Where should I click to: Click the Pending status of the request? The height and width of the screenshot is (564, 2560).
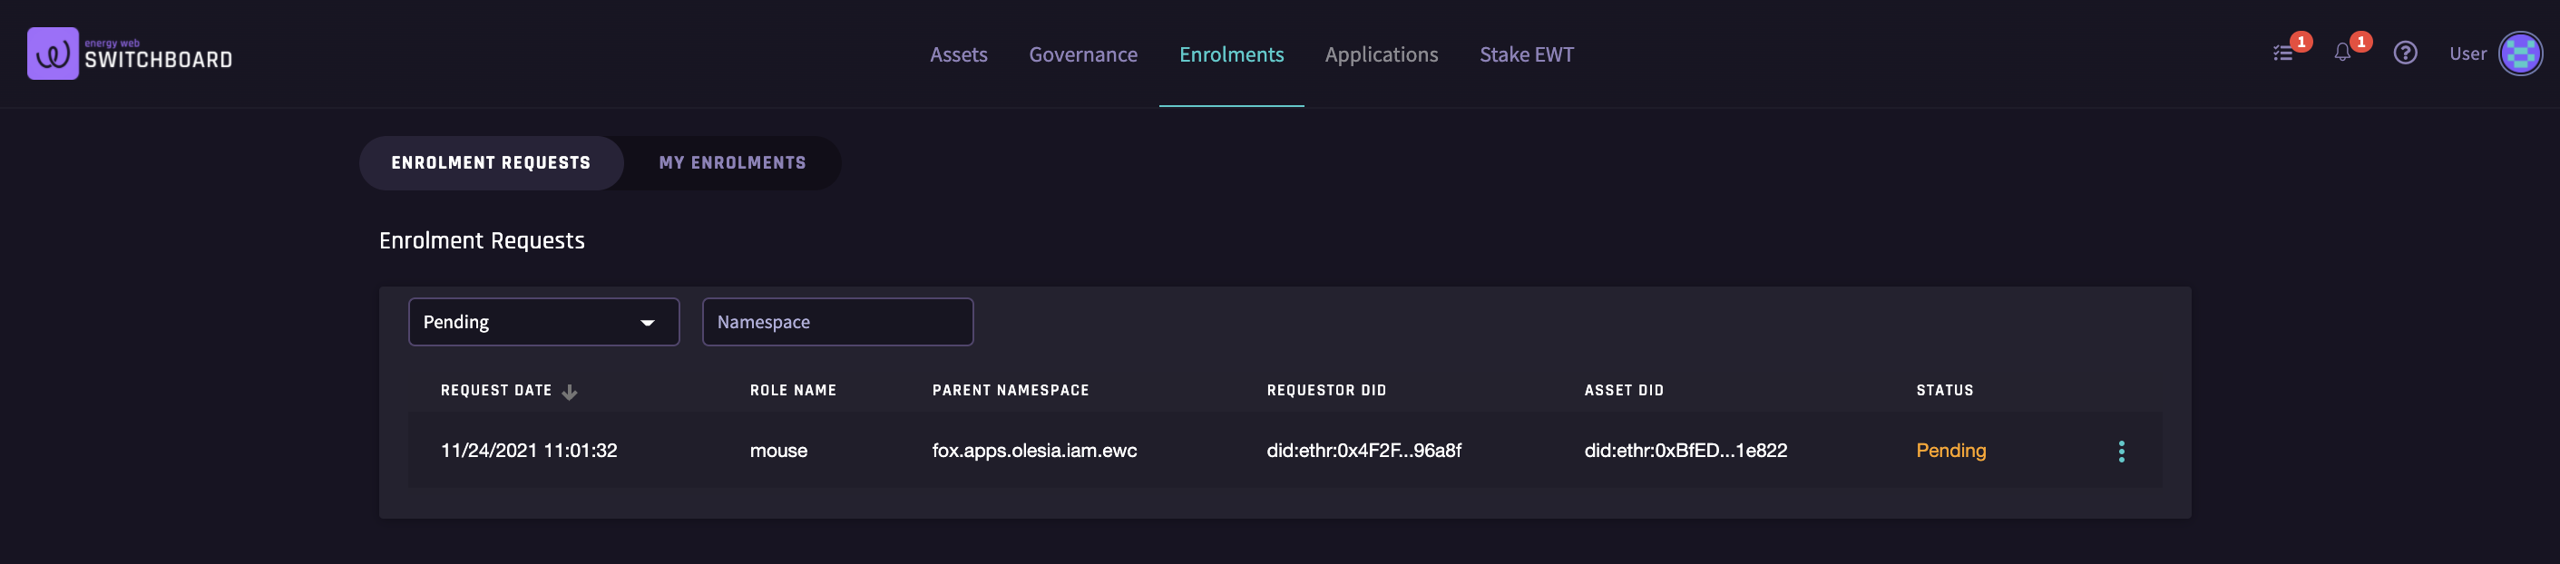coord(1950,451)
